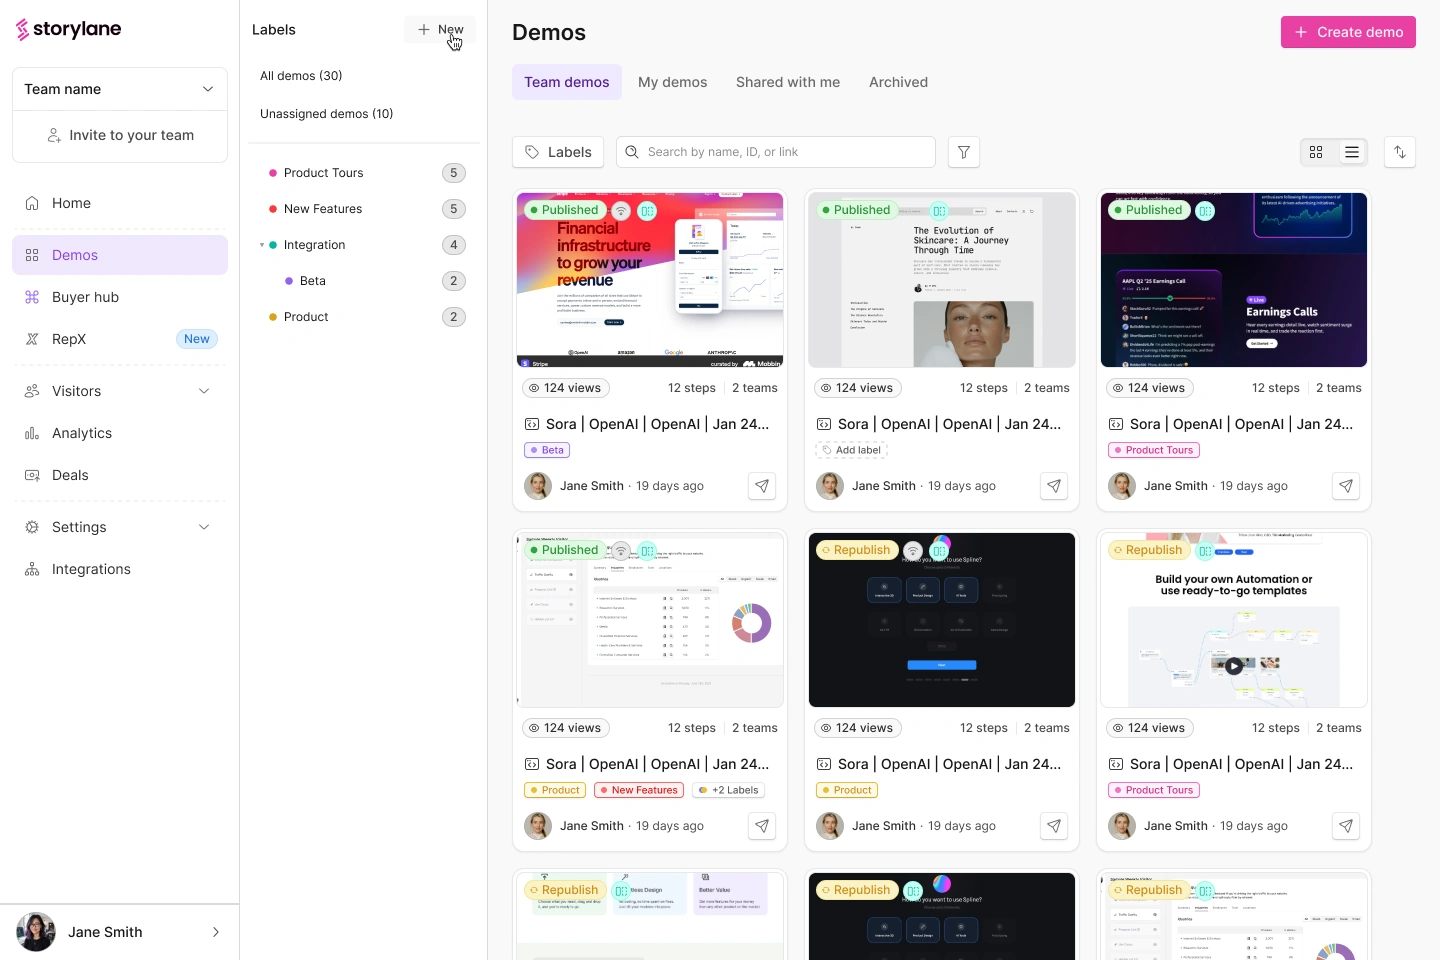Expand the Settings menu
Image resolution: width=1440 pixels, height=960 pixels.
[204, 527]
